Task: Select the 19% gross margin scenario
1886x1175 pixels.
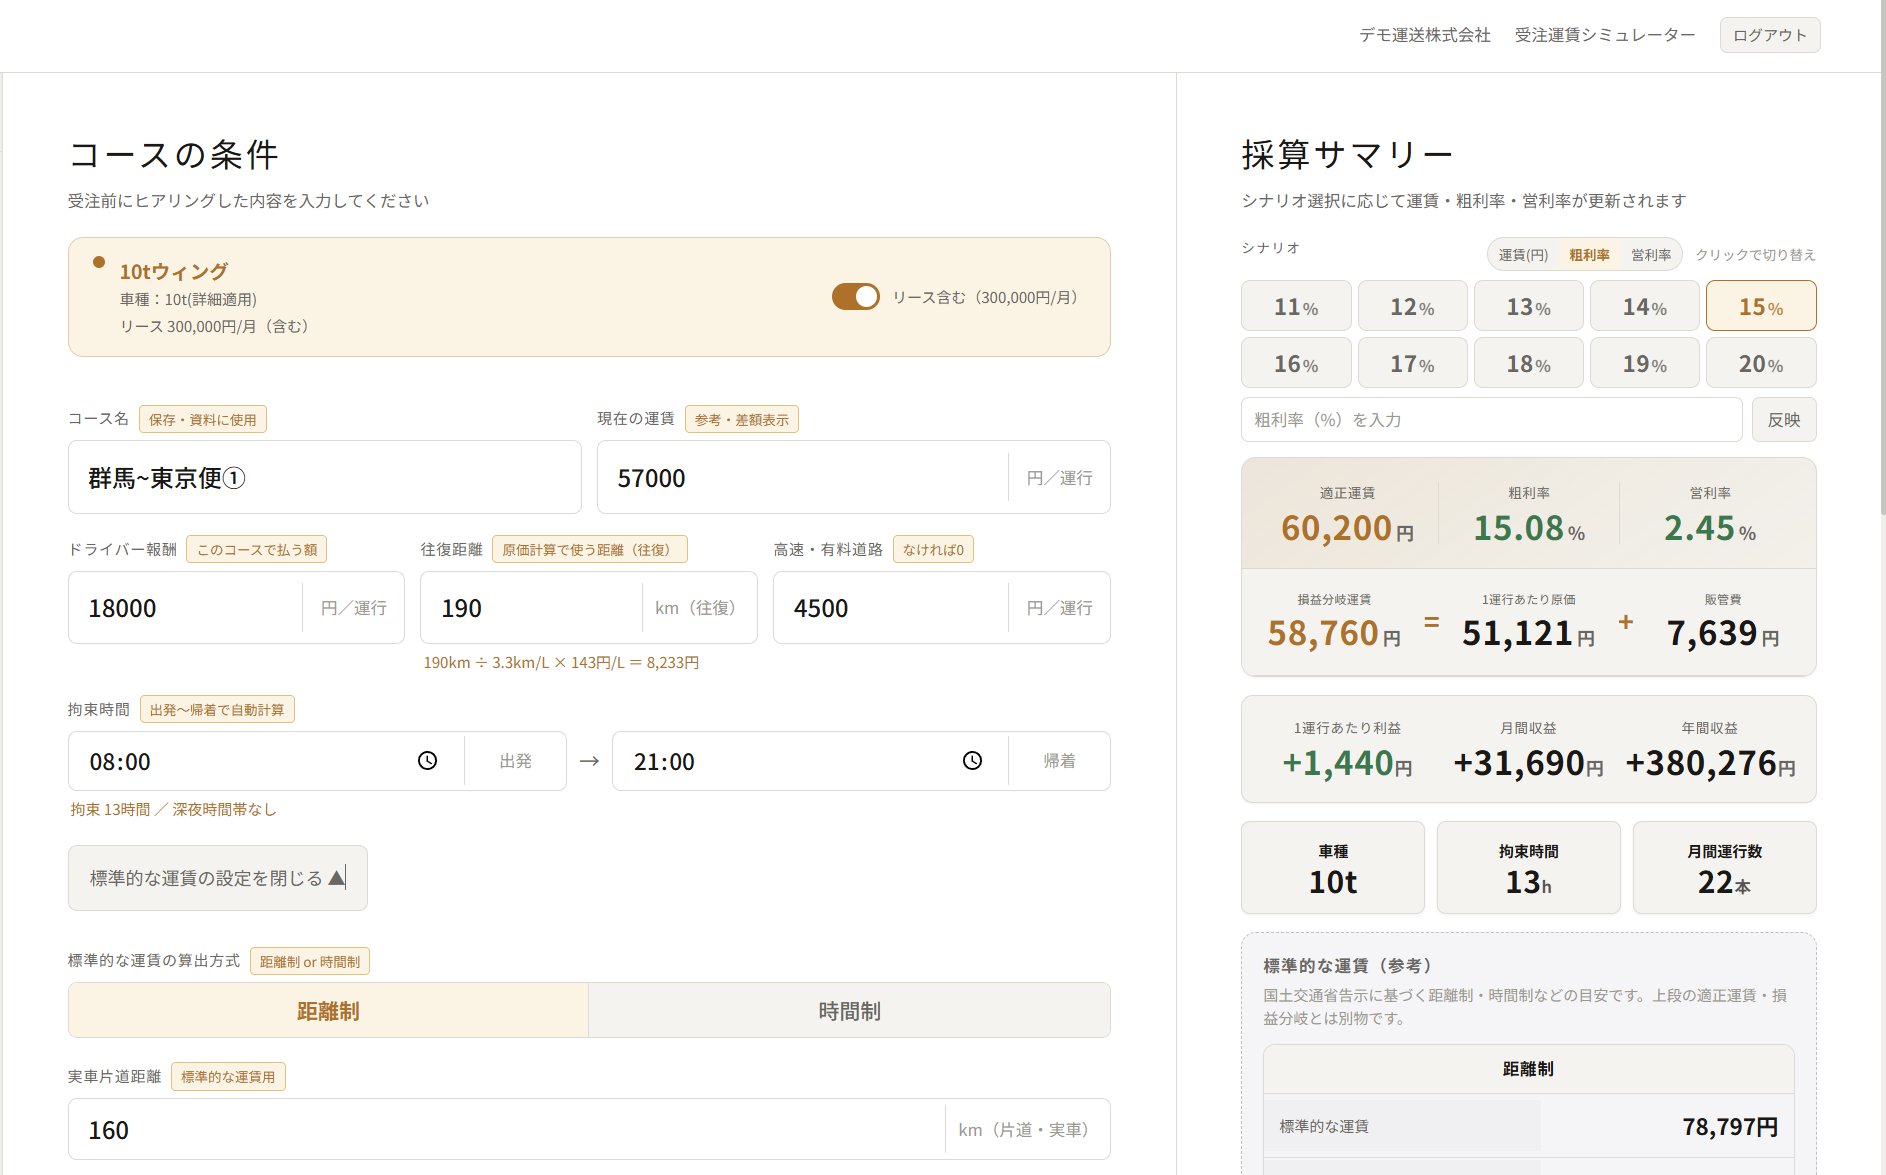Action: [1644, 363]
